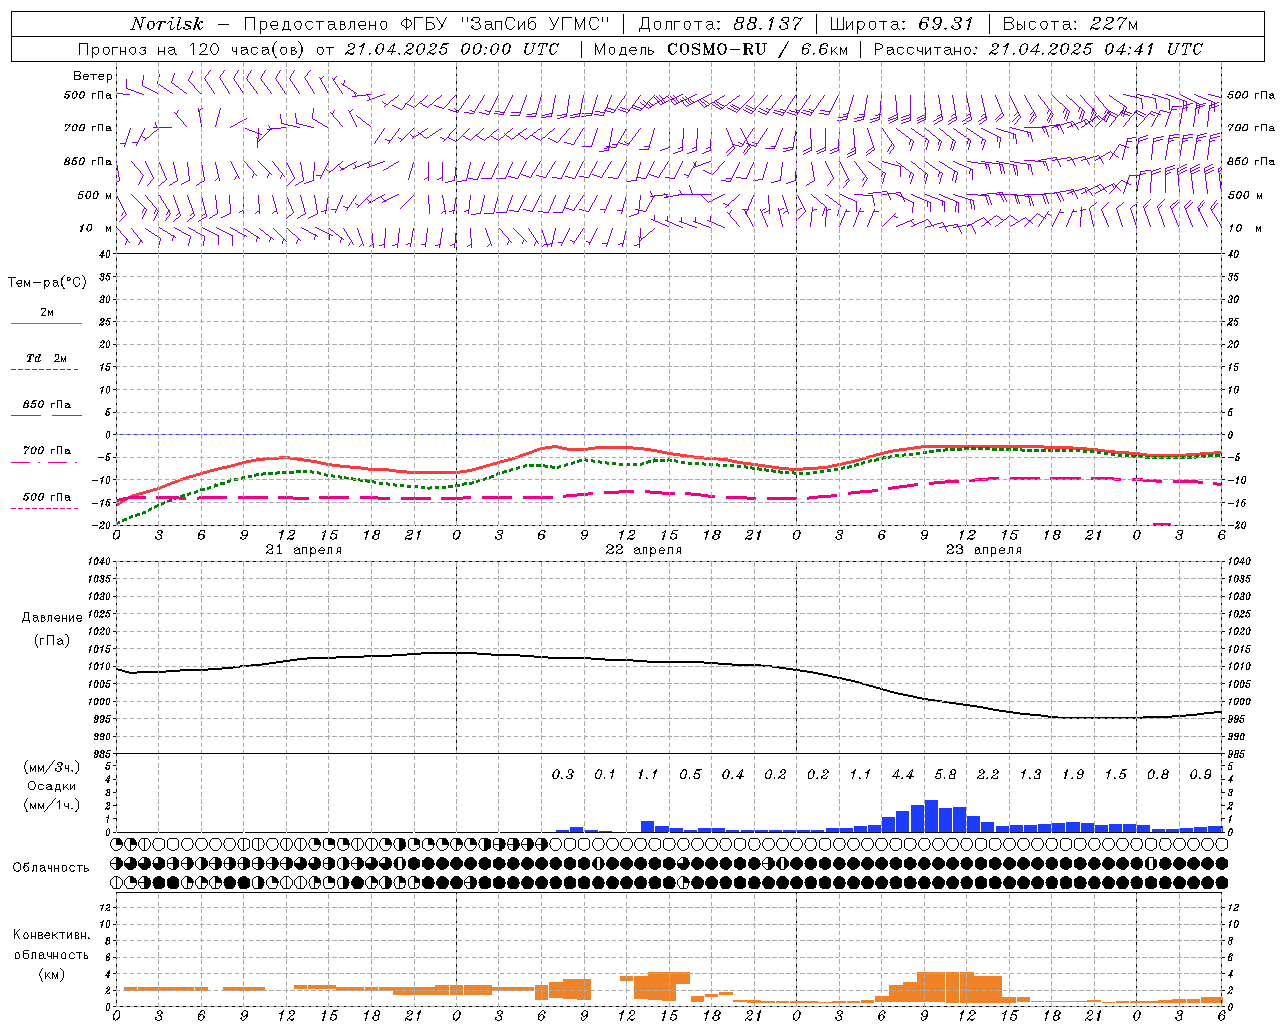Click precipitation total value "0.9"
This screenshot has width=1280, height=1024.
click(1201, 774)
